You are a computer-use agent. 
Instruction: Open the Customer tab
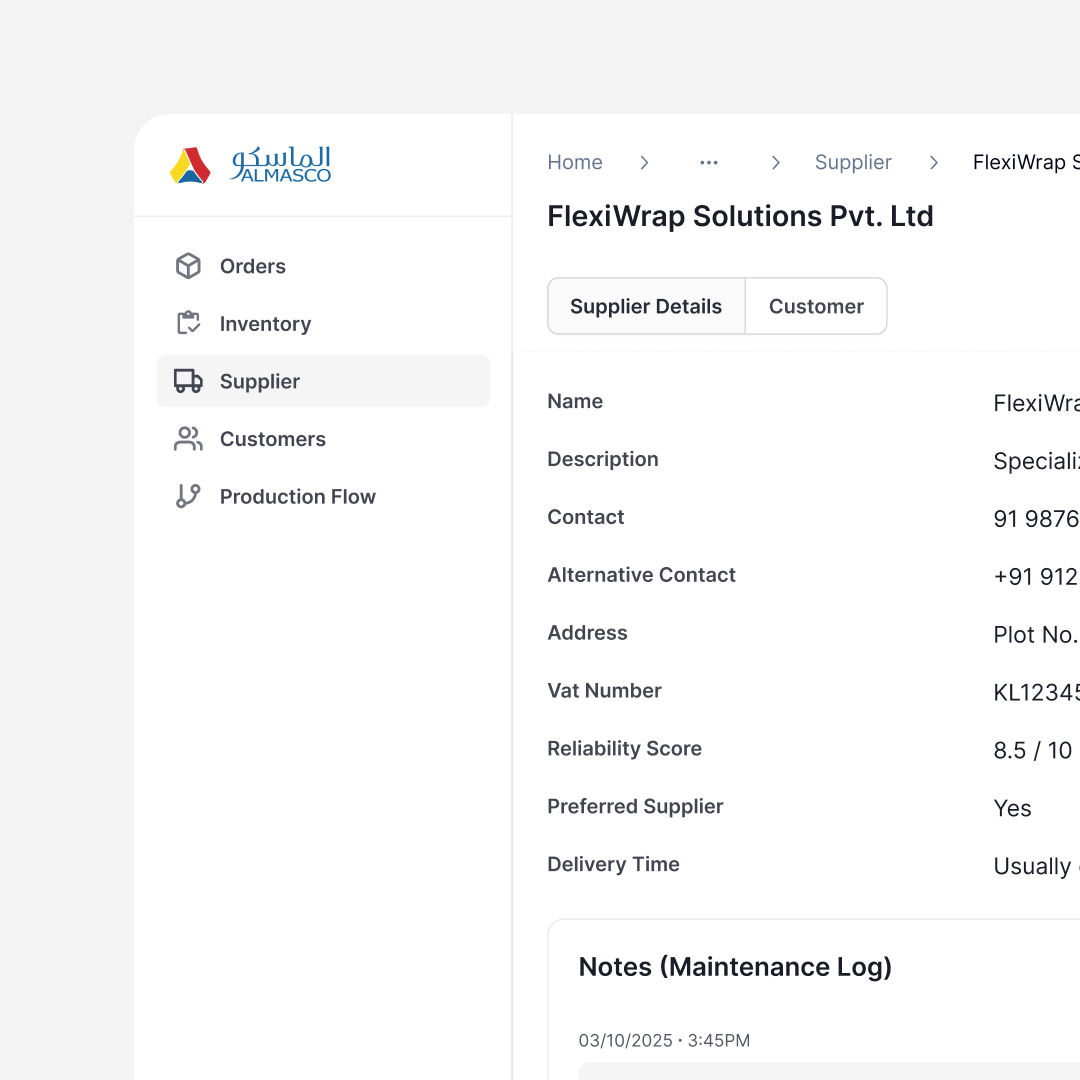coord(816,306)
